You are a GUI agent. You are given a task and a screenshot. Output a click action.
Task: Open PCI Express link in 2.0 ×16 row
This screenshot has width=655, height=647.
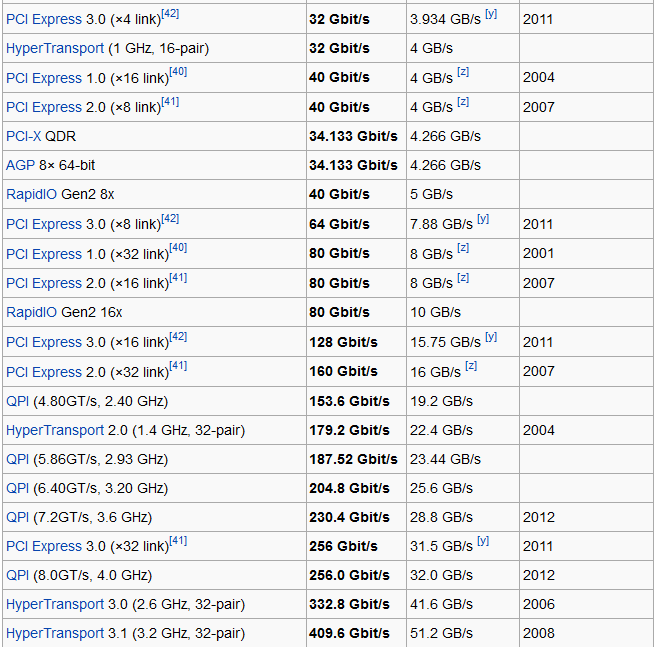point(44,283)
